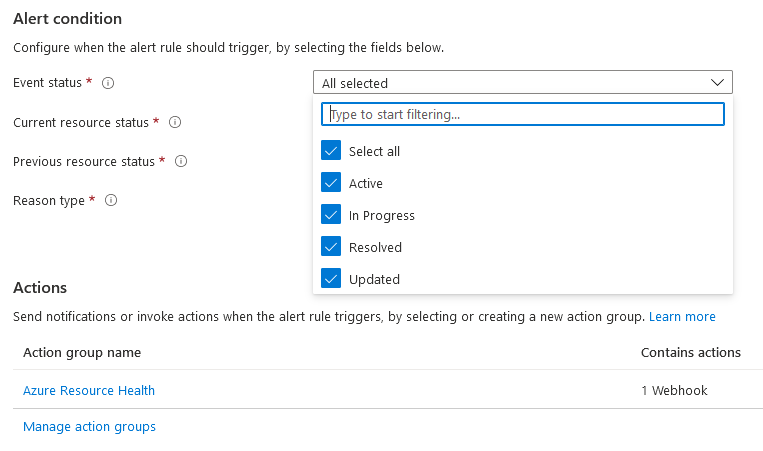The image size is (763, 451).
Task: Uncheck the Updated checkbox
Action: (331, 278)
